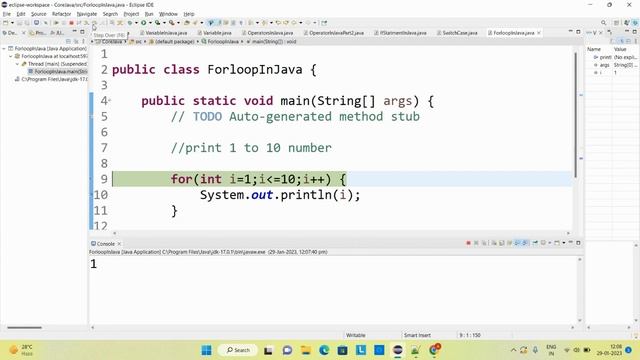Open the Refactor menu

(62, 14)
